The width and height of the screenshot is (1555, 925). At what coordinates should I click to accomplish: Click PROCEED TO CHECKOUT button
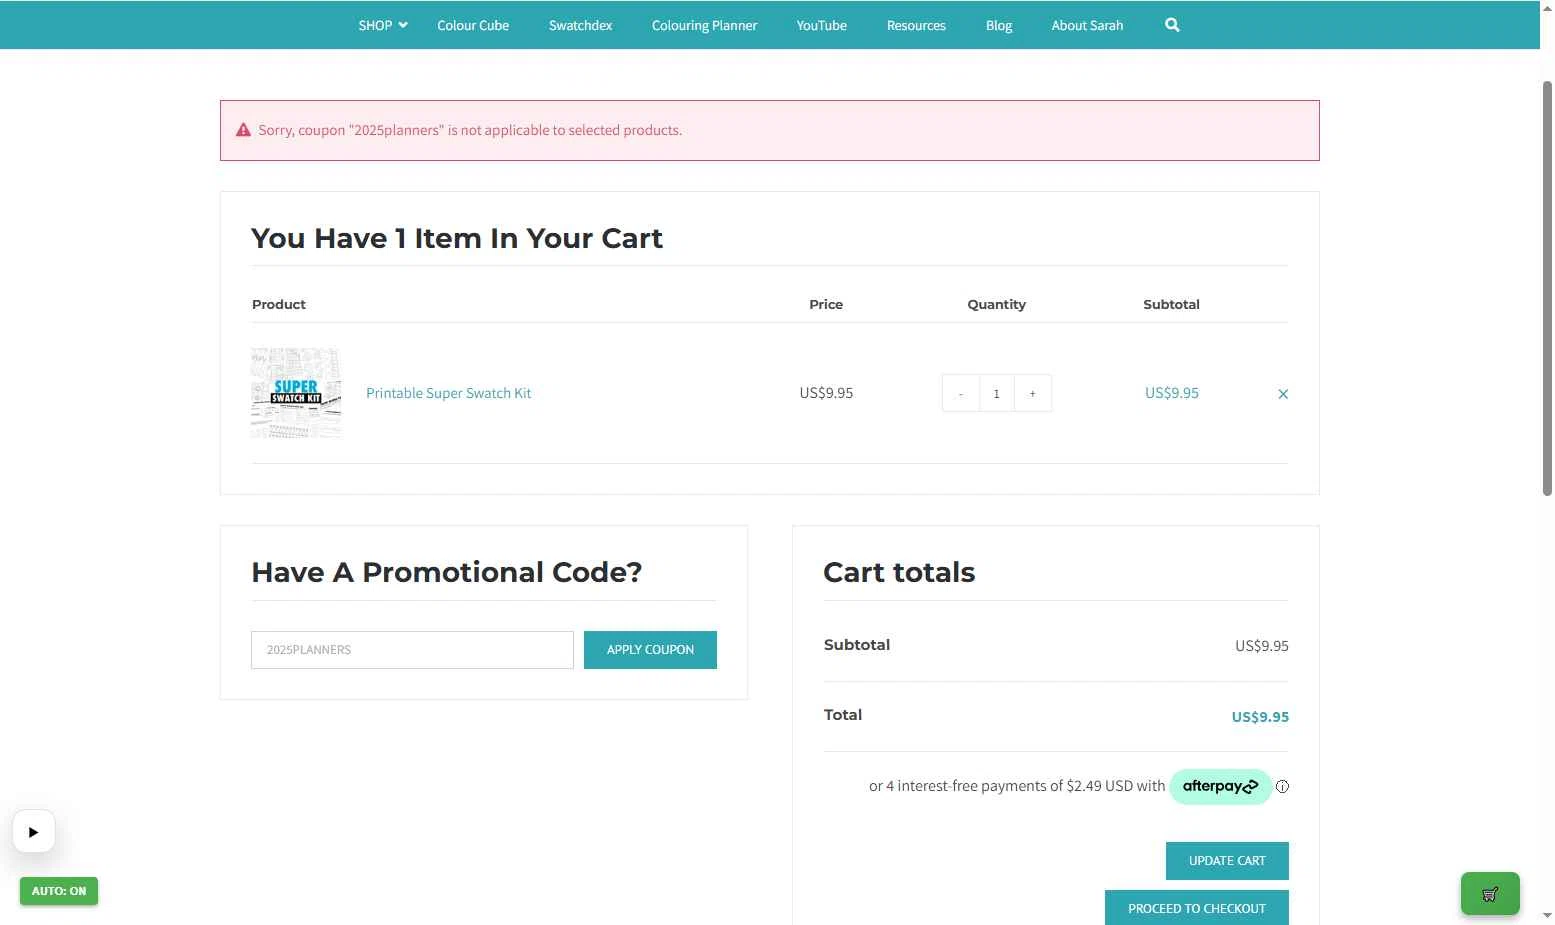tap(1197, 908)
